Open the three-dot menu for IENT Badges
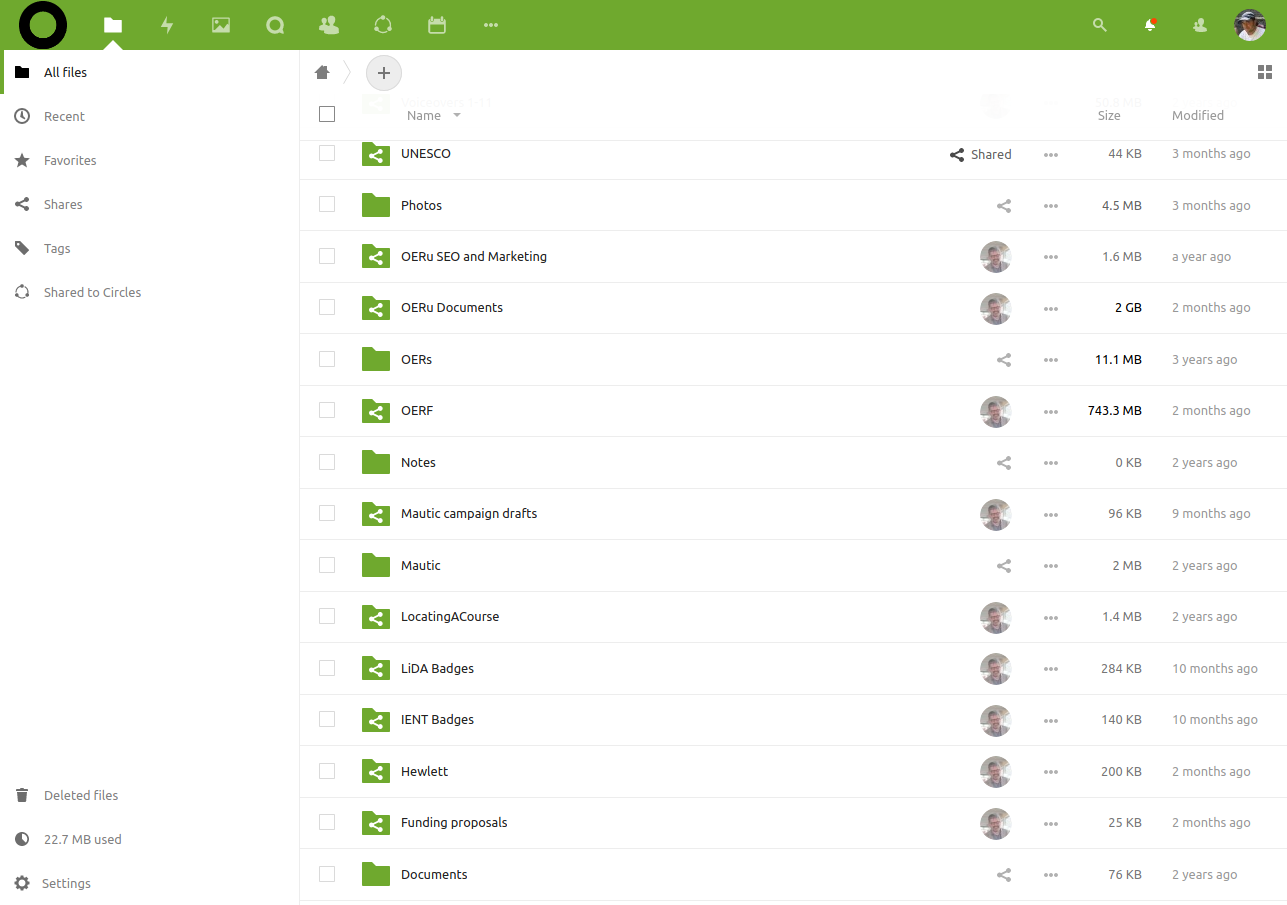Image resolution: width=1287 pixels, height=905 pixels. coord(1050,721)
